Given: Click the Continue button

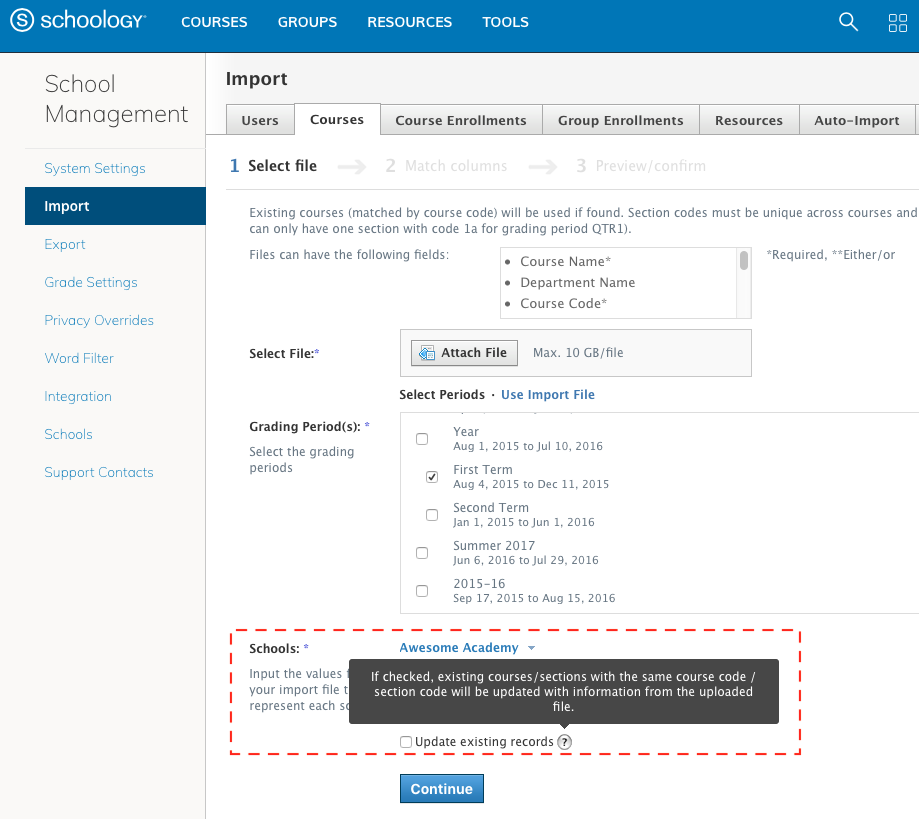Looking at the screenshot, I should (441, 789).
